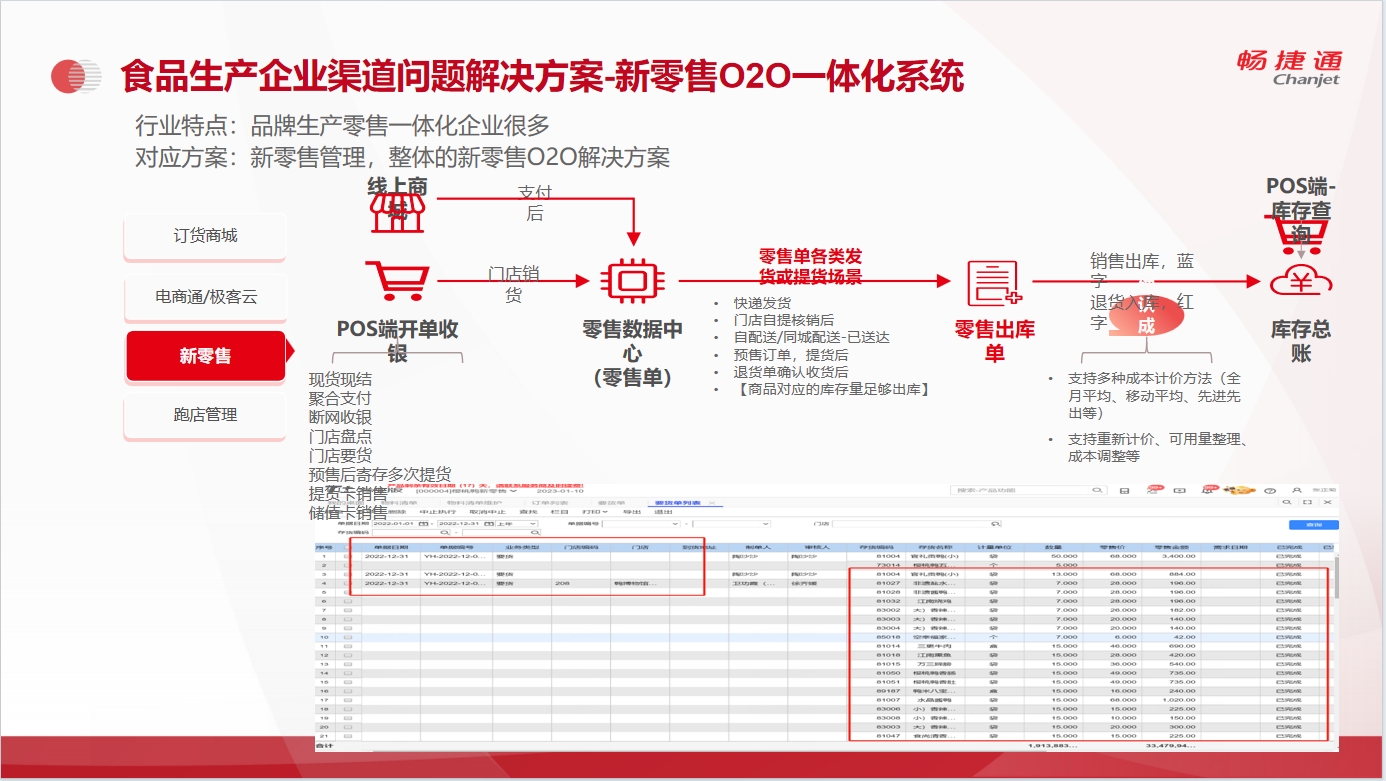1386x781 pixels.
Task: Click the Chanjet logo in top corner
Action: point(1289,67)
